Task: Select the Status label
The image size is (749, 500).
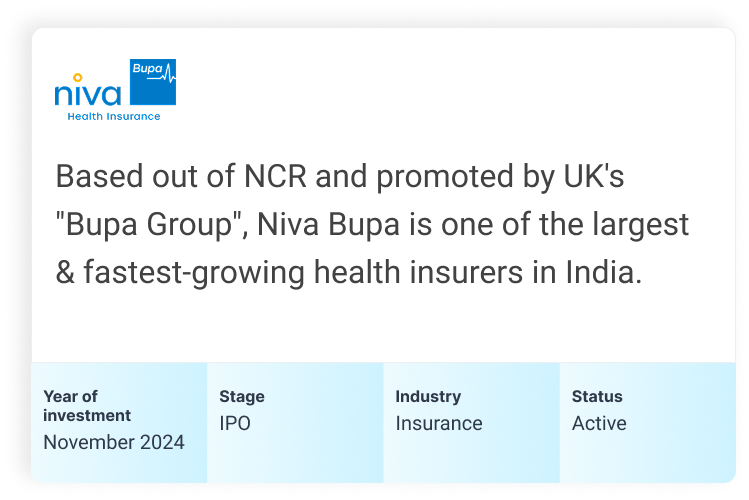Action: [597, 396]
